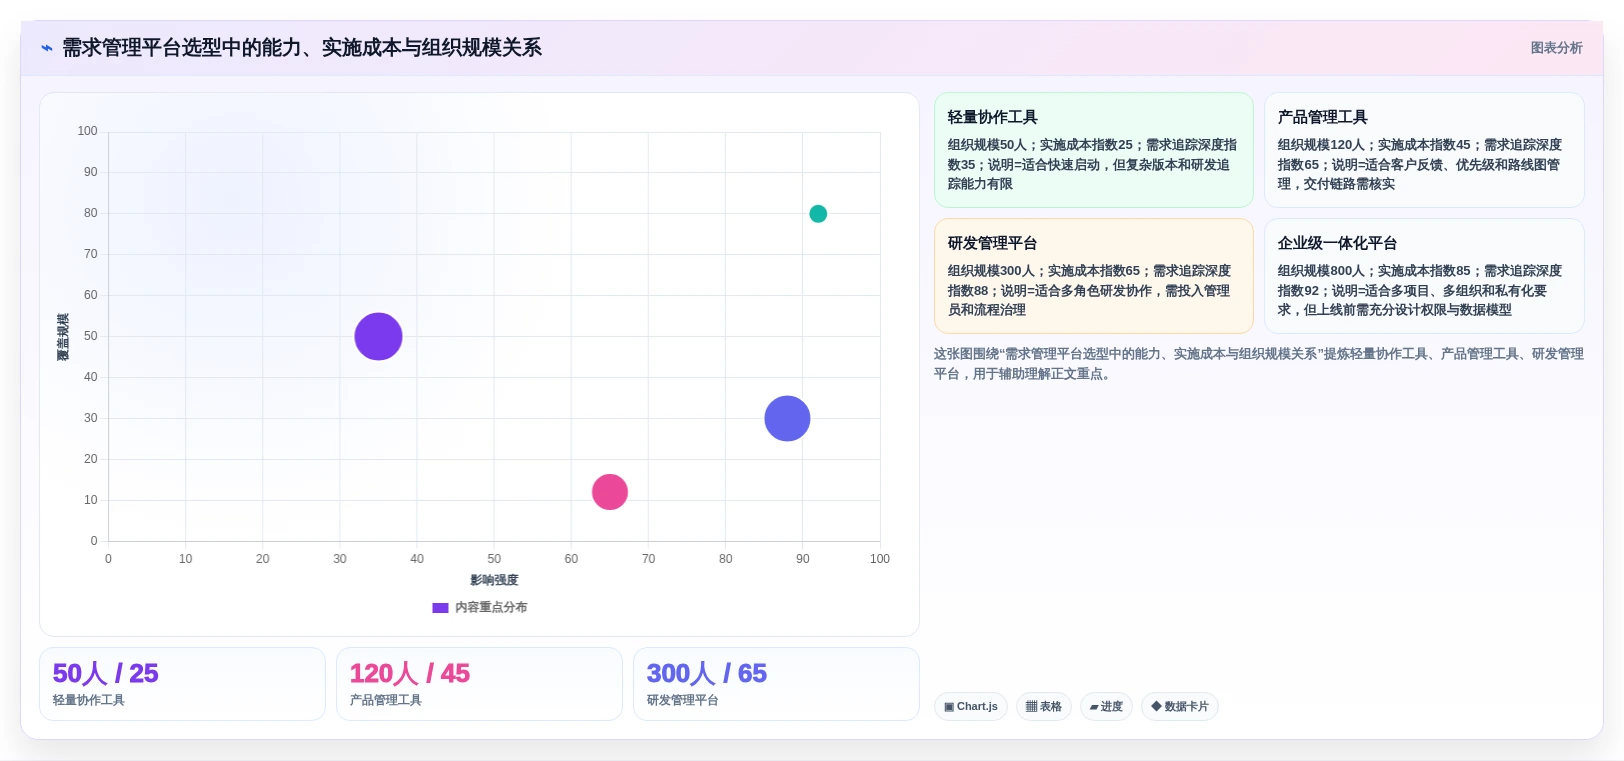Click the 研发管理平台 caption under 300人 / 65

point(683,700)
